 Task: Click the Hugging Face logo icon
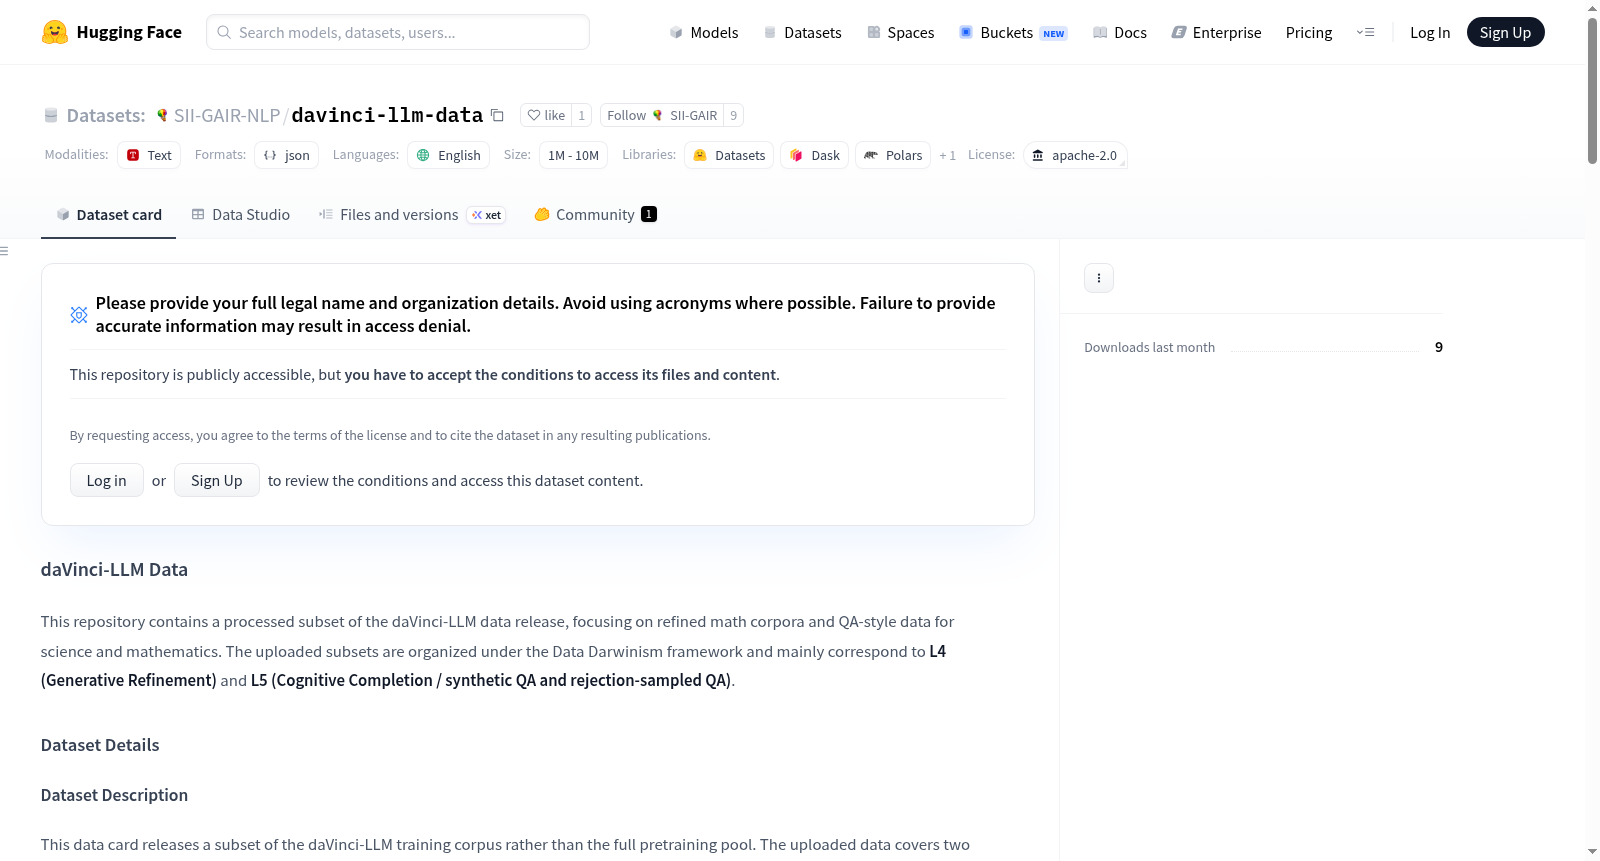[55, 32]
